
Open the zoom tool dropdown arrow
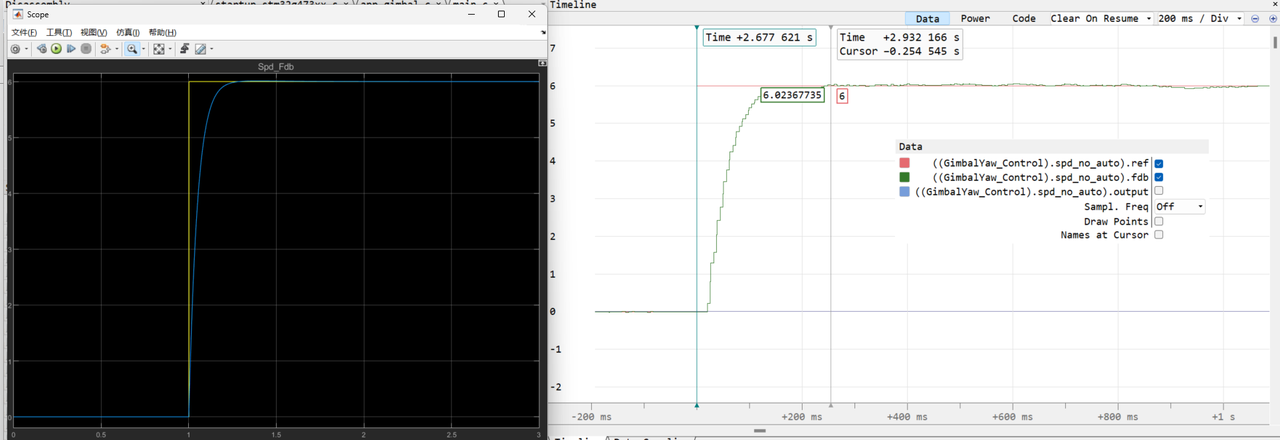pyautogui.click(x=144, y=49)
